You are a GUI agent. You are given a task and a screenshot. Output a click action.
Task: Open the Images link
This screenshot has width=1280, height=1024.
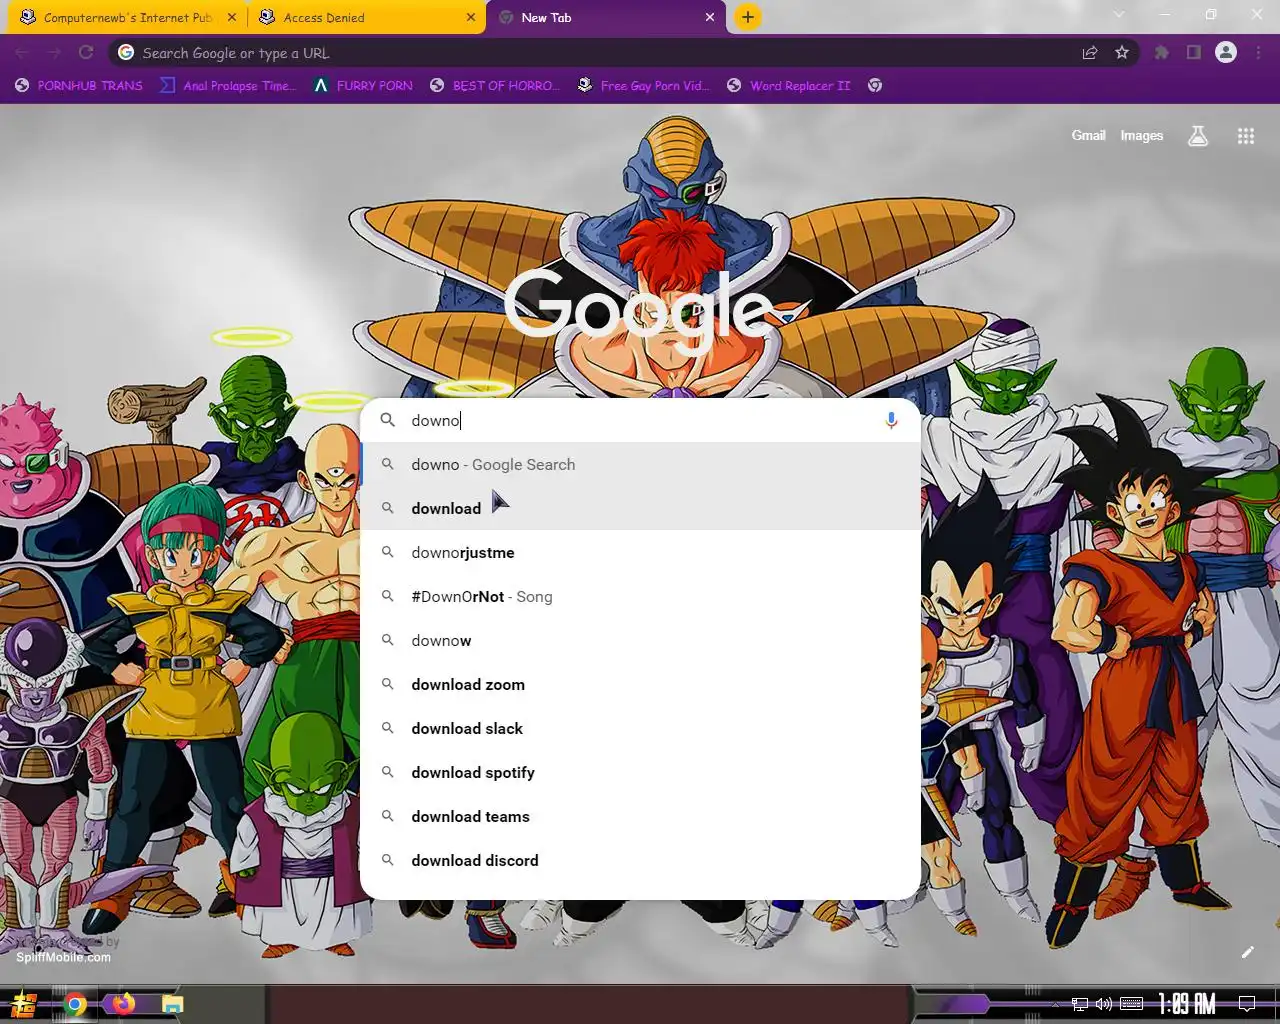coord(1141,136)
